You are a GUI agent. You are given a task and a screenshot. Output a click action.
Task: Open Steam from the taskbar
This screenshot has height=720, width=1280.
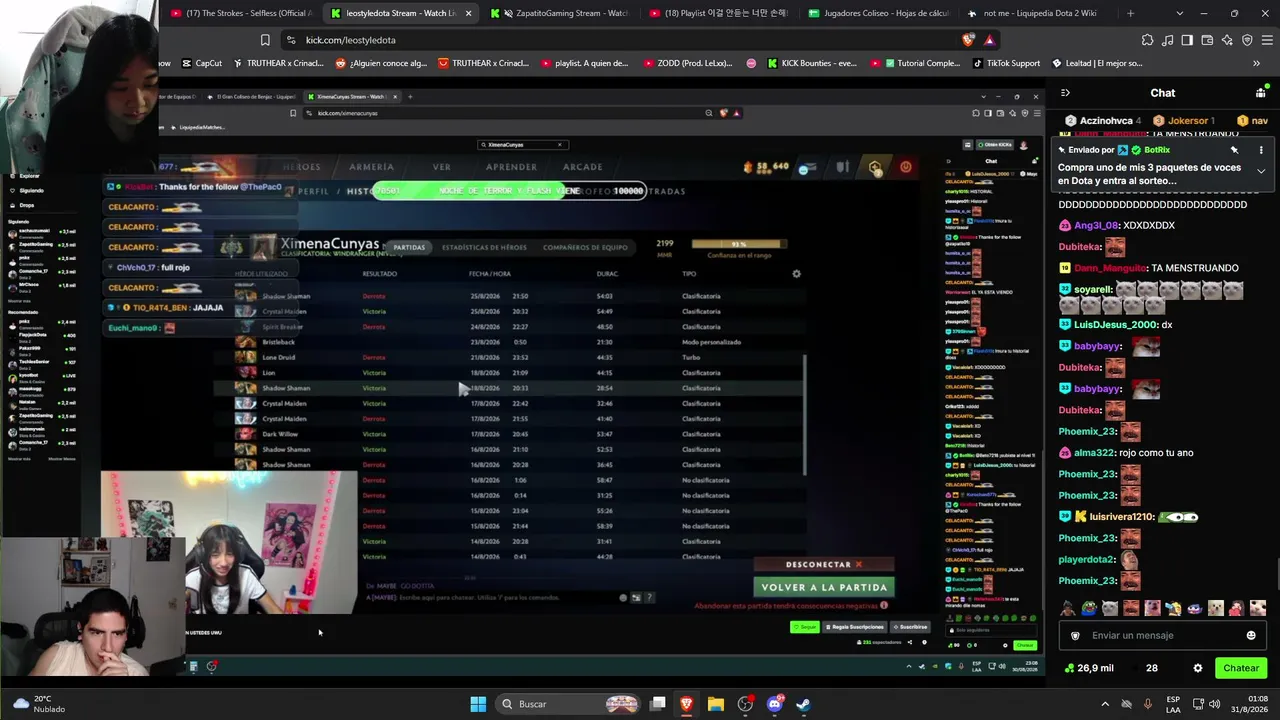(x=803, y=704)
